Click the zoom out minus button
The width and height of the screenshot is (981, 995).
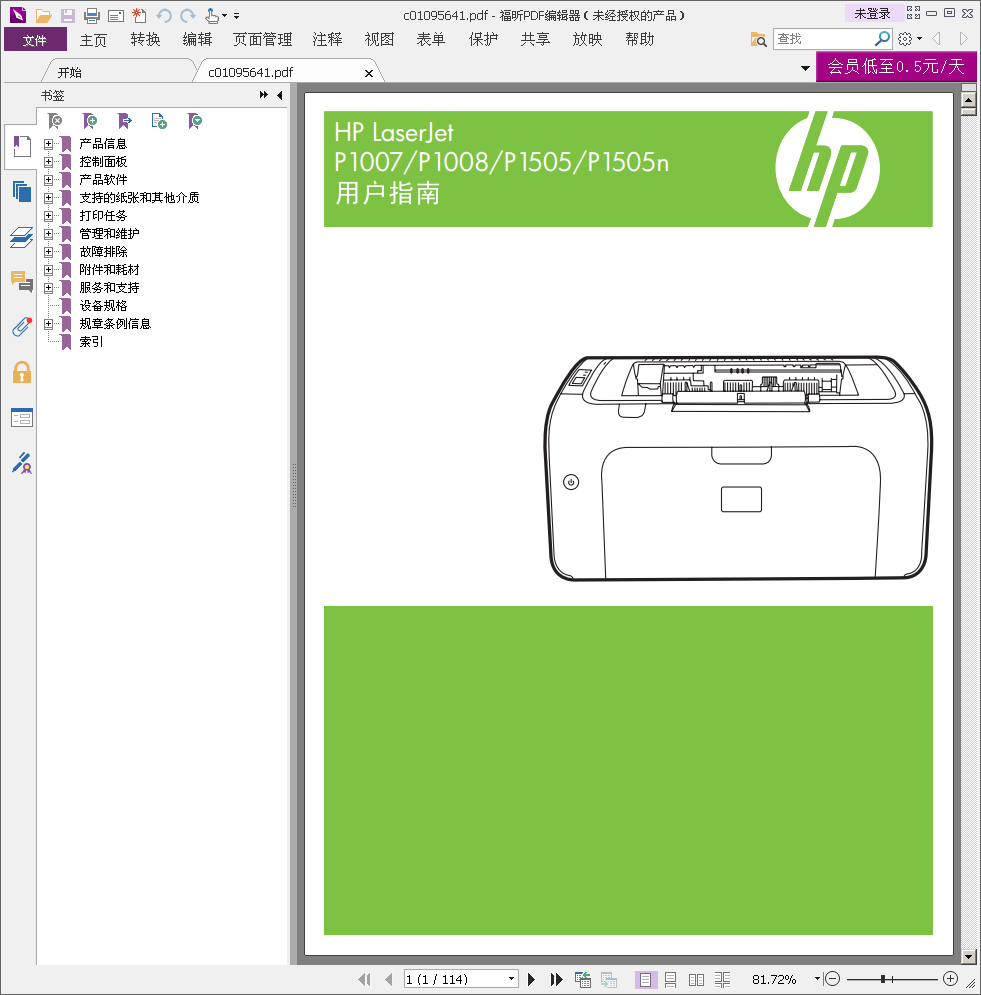(833, 979)
